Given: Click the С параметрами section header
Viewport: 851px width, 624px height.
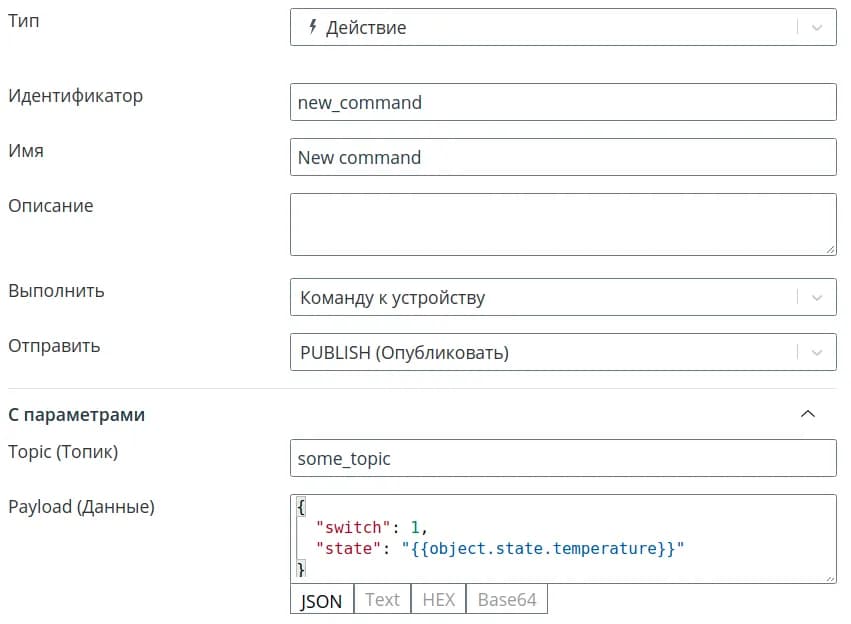Looking at the screenshot, I should coord(77,414).
